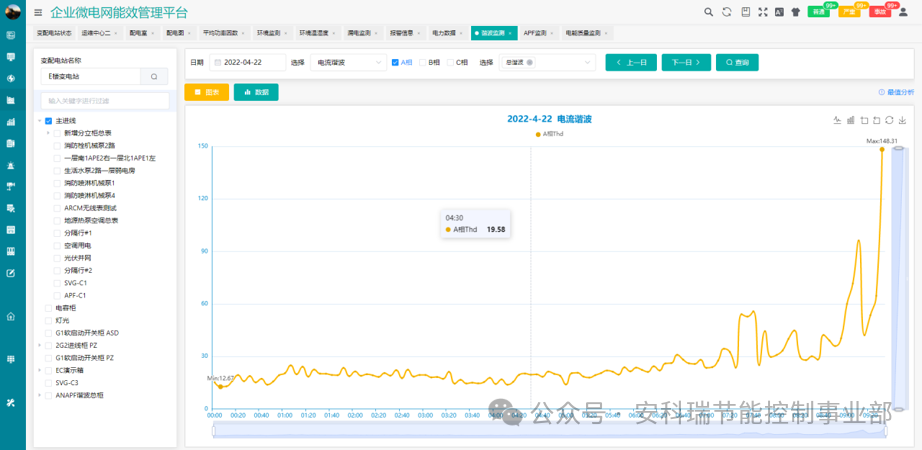This screenshot has height=450, width=922.
Task: Switch chart to line type icon
Action: (837, 120)
